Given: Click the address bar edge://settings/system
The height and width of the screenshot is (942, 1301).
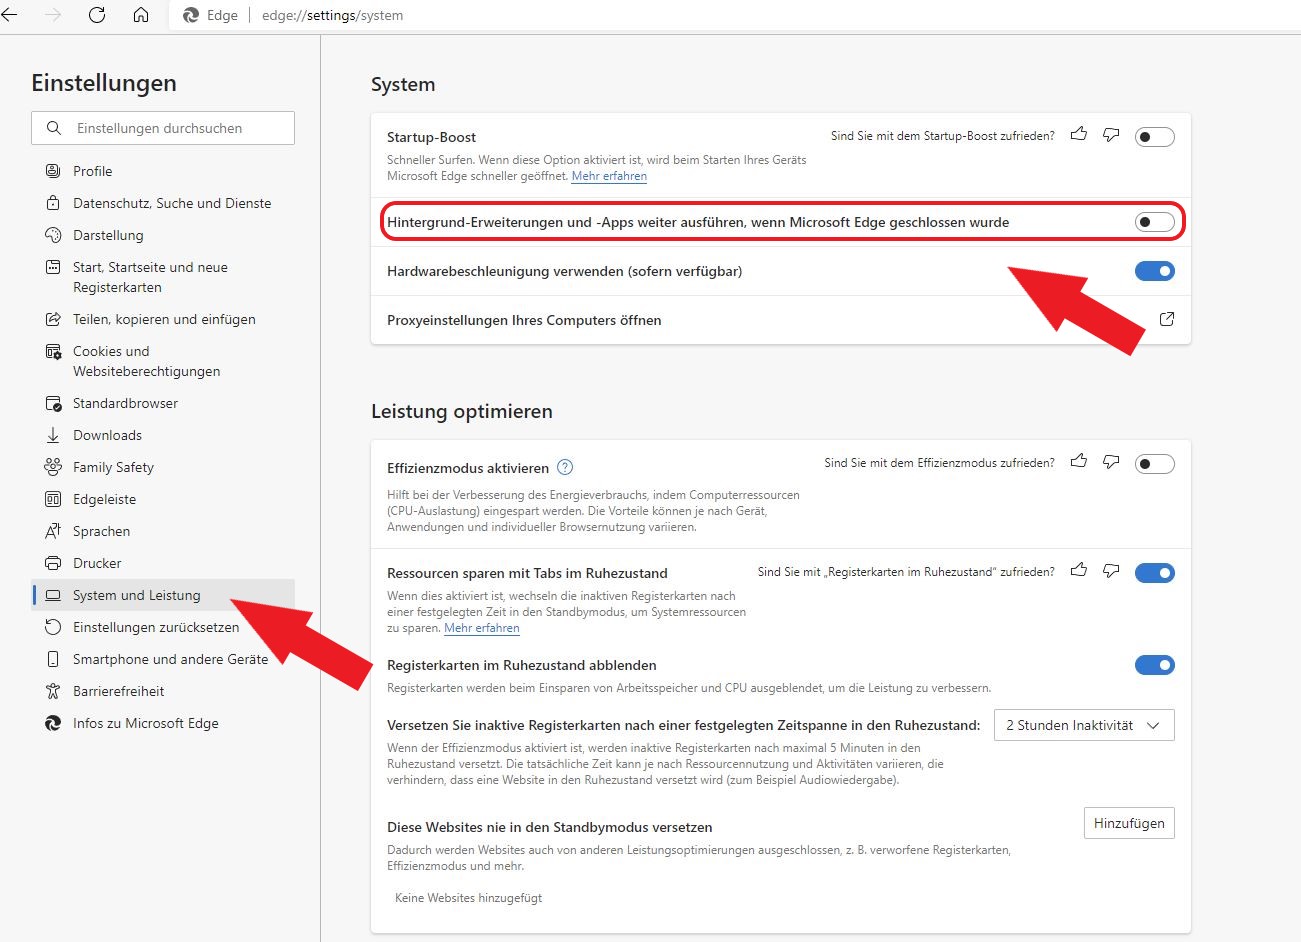Looking at the screenshot, I should pyautogui.click(x=332, y=15).
